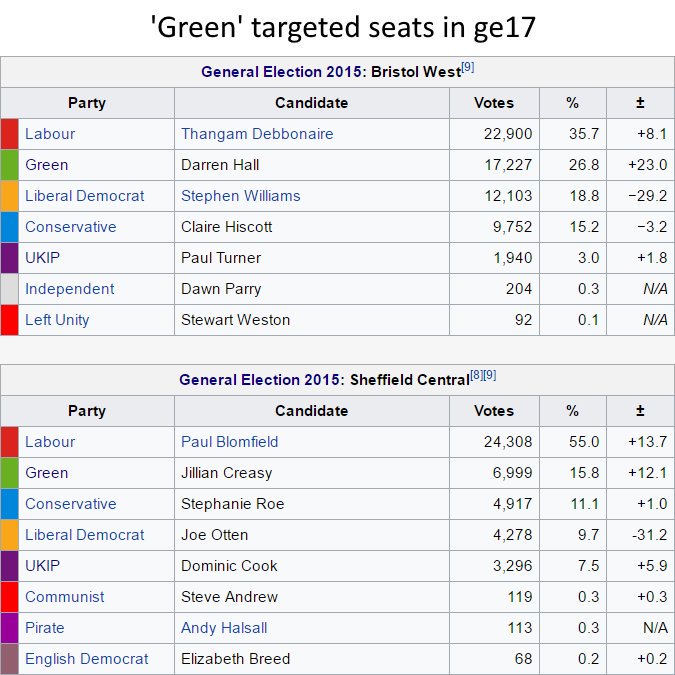Screen dimensions: 675x675
Task: Click the '+23.0' change cell
Action: (x=640, y=165)
